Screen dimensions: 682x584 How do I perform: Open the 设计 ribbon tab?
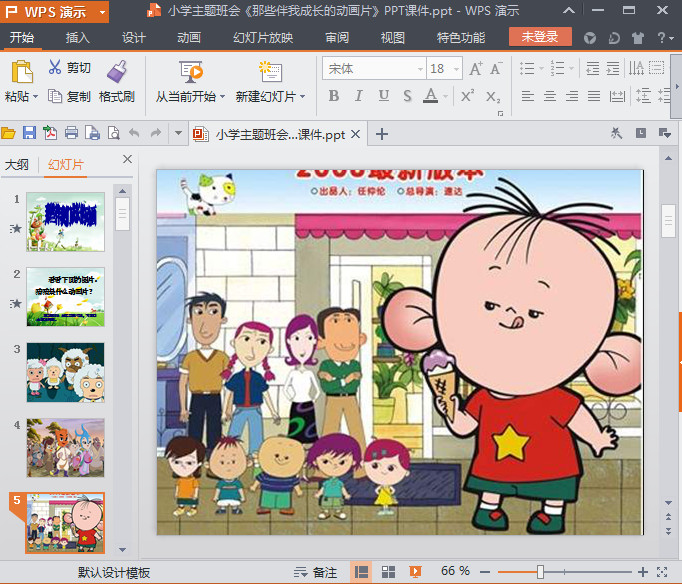click(134, 38)
